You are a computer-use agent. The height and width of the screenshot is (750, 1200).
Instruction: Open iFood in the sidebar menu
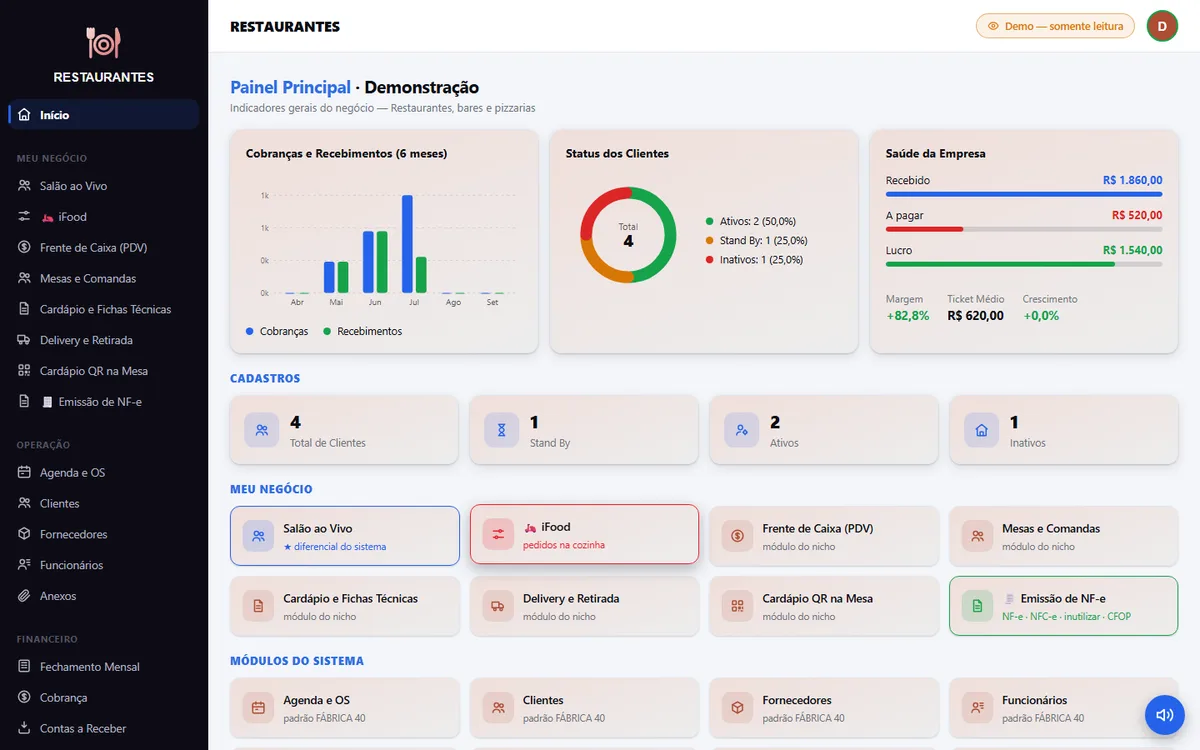coord(104,217)
